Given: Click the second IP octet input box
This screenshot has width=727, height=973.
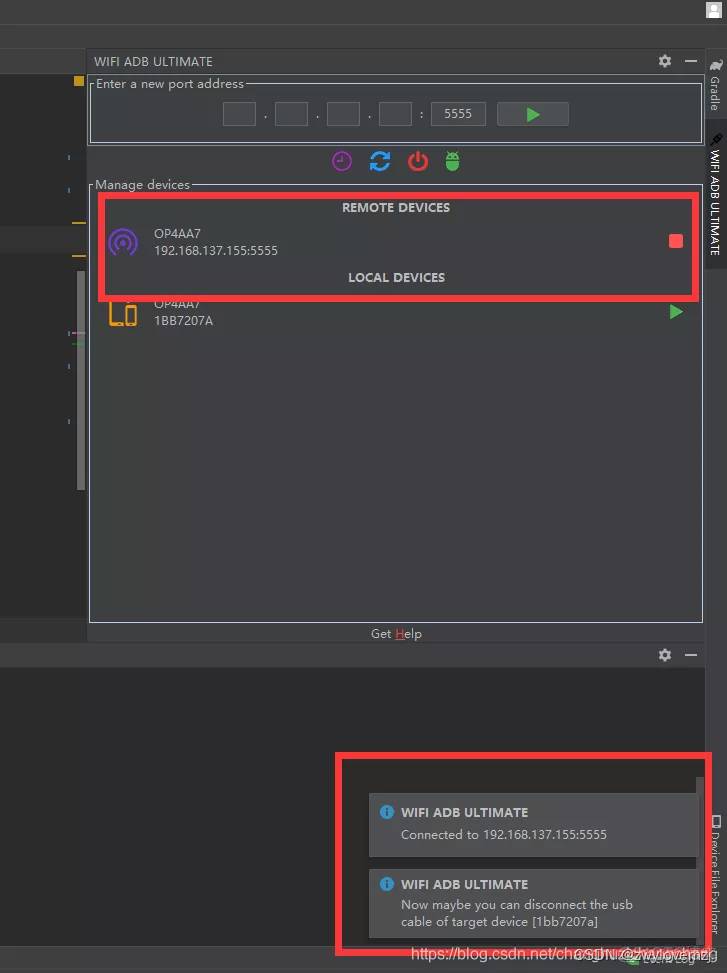Looking at the screenshot, I should click(x=292, y=114).
